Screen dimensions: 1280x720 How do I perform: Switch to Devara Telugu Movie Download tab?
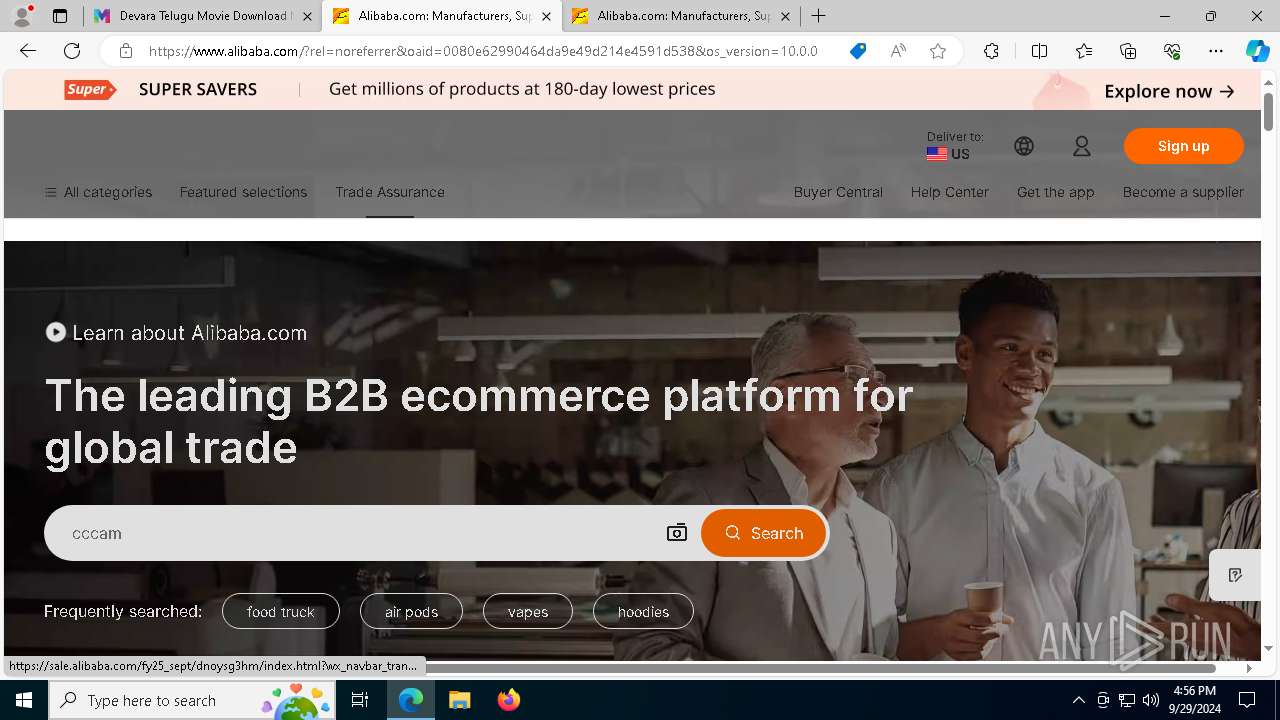click(202, 16)
